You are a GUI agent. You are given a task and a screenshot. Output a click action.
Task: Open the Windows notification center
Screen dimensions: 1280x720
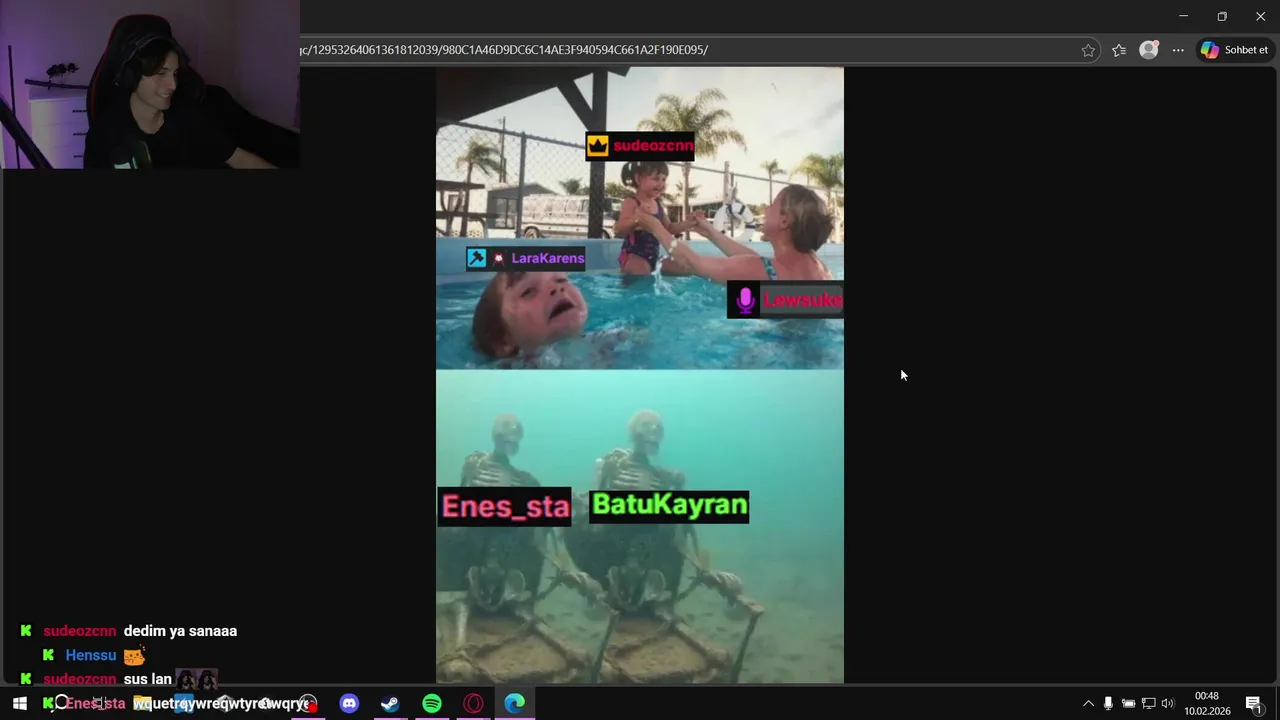pos(1254,704)
